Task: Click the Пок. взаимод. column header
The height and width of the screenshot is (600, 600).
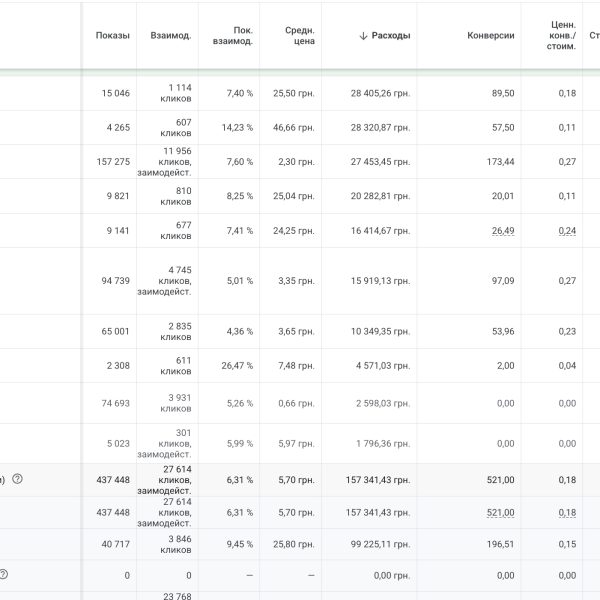Action: coord(233,35)
